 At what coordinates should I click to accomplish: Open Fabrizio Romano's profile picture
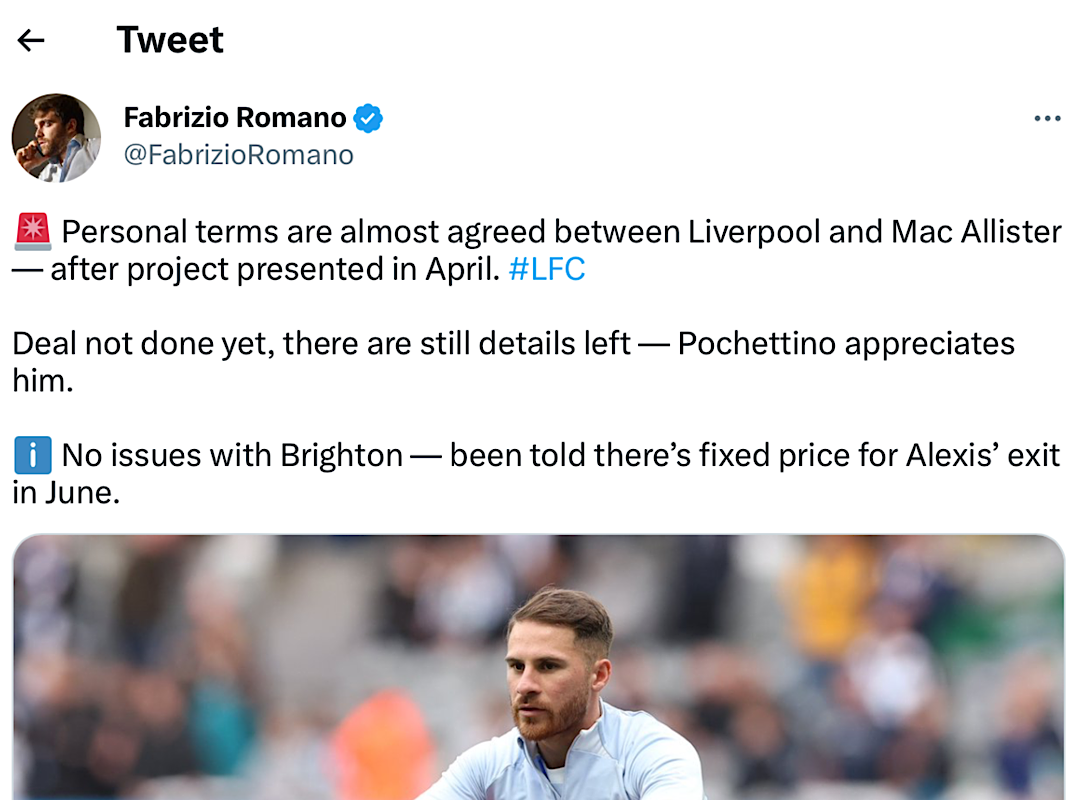point(56,137)
